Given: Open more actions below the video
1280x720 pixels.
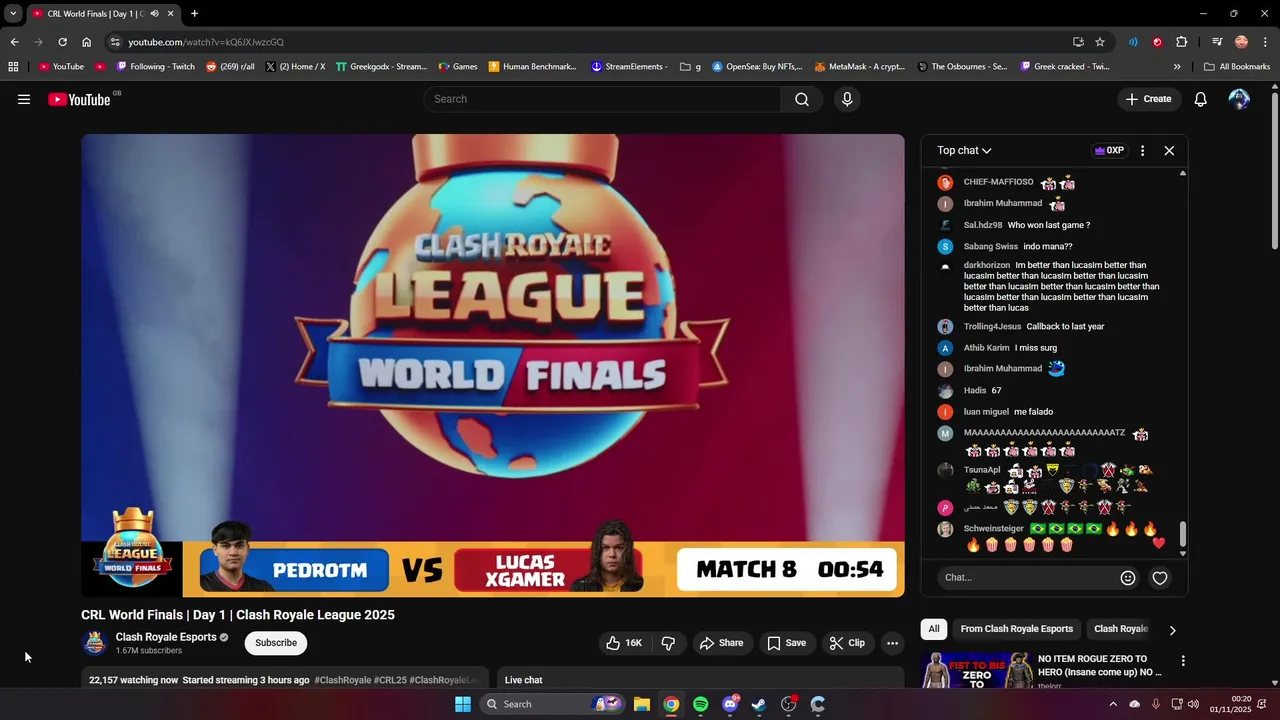Looking at the screenshot, I should pyautogui.click(x=893, y=643).
